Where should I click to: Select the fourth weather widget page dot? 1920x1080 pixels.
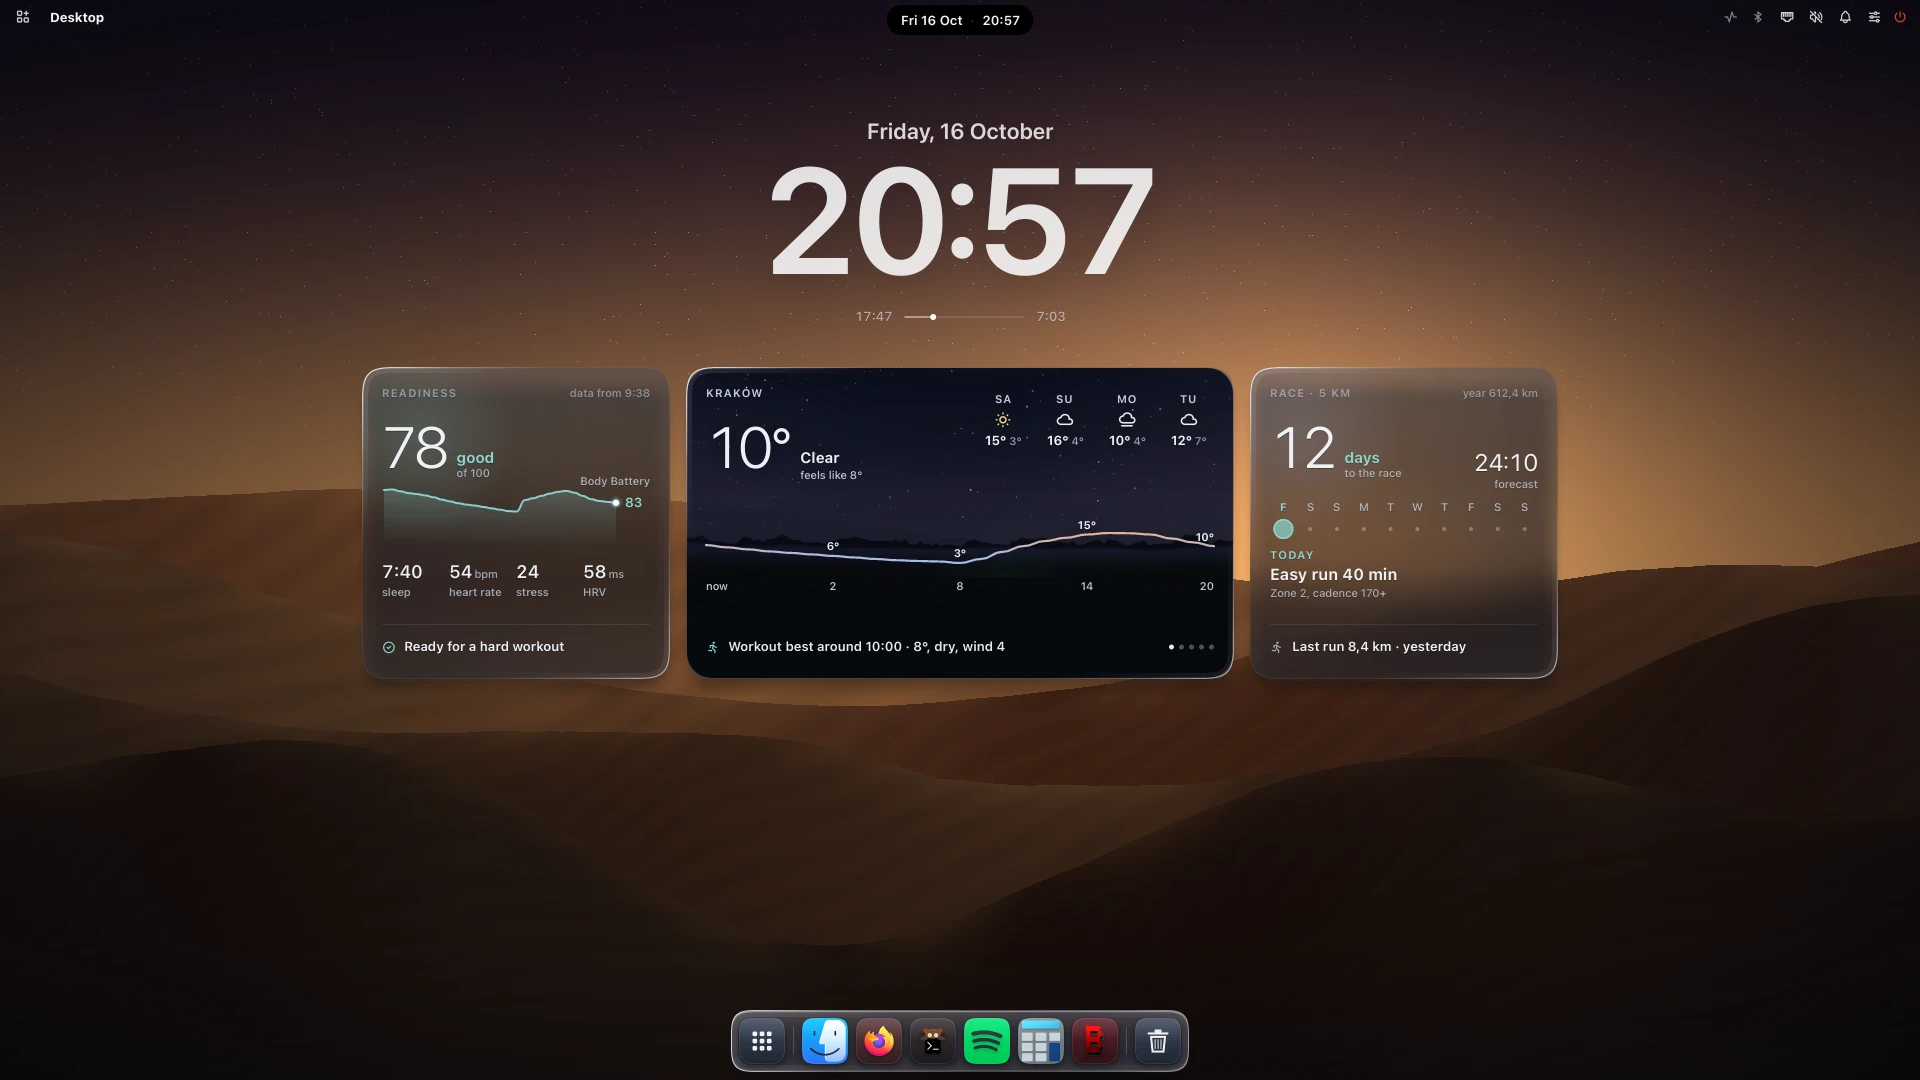(x=1201, y=647)
